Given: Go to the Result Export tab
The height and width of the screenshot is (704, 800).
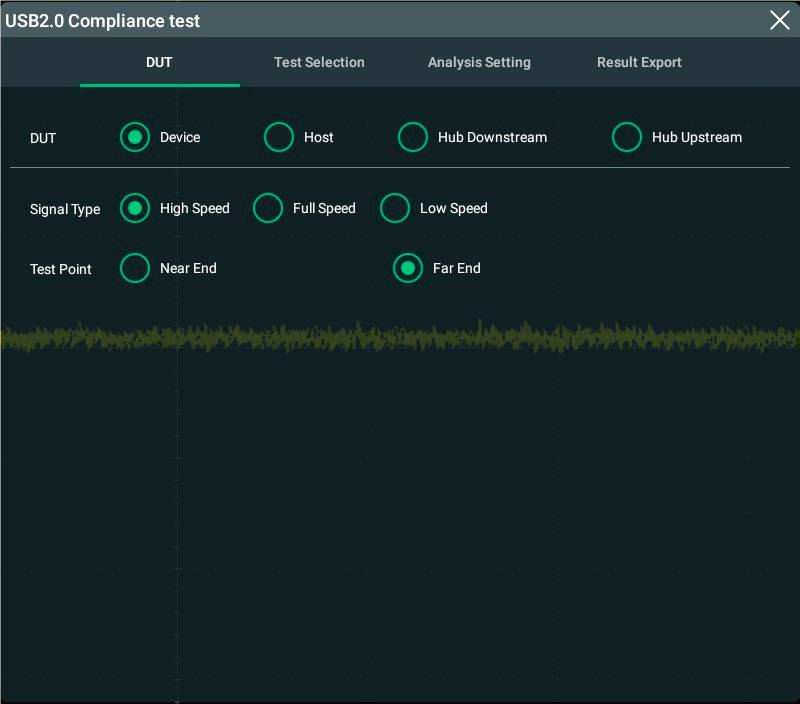Looking at the screenshot, I should click(639, 62).
